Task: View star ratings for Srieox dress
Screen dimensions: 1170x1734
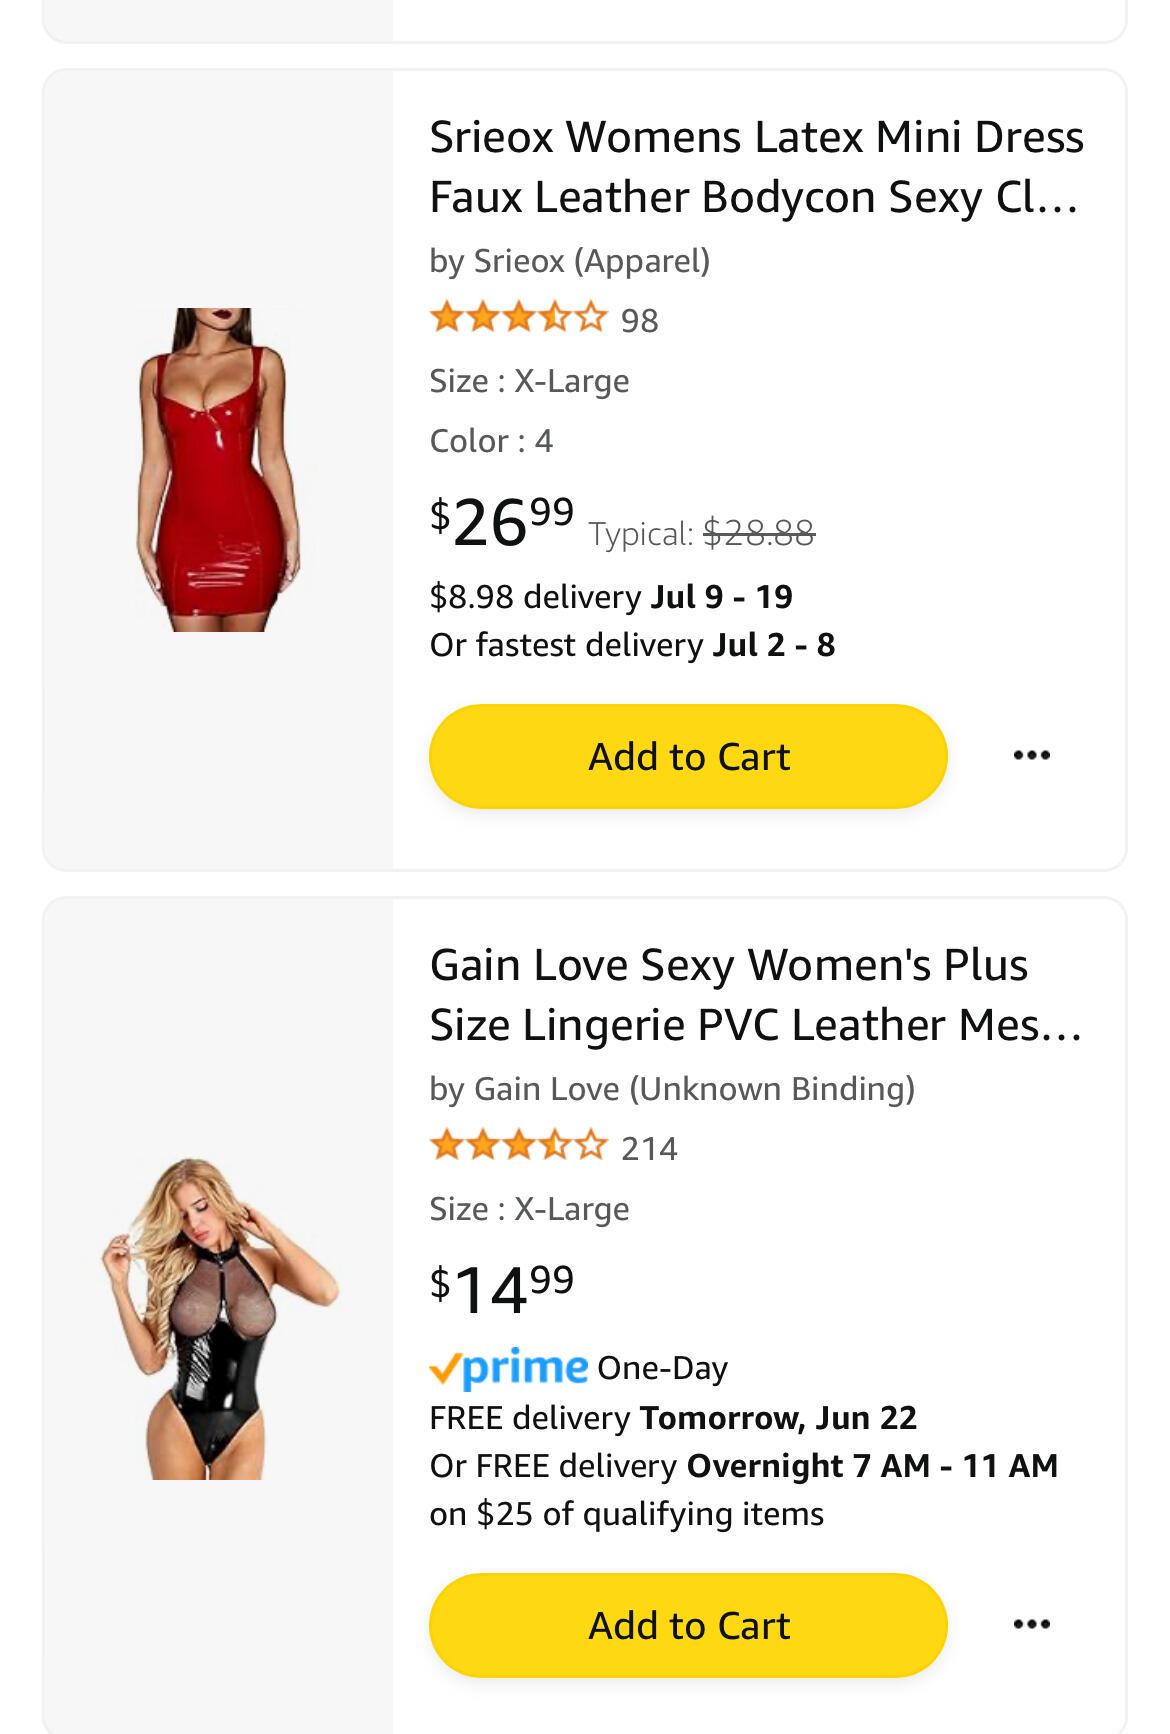Action: [518, 319]
